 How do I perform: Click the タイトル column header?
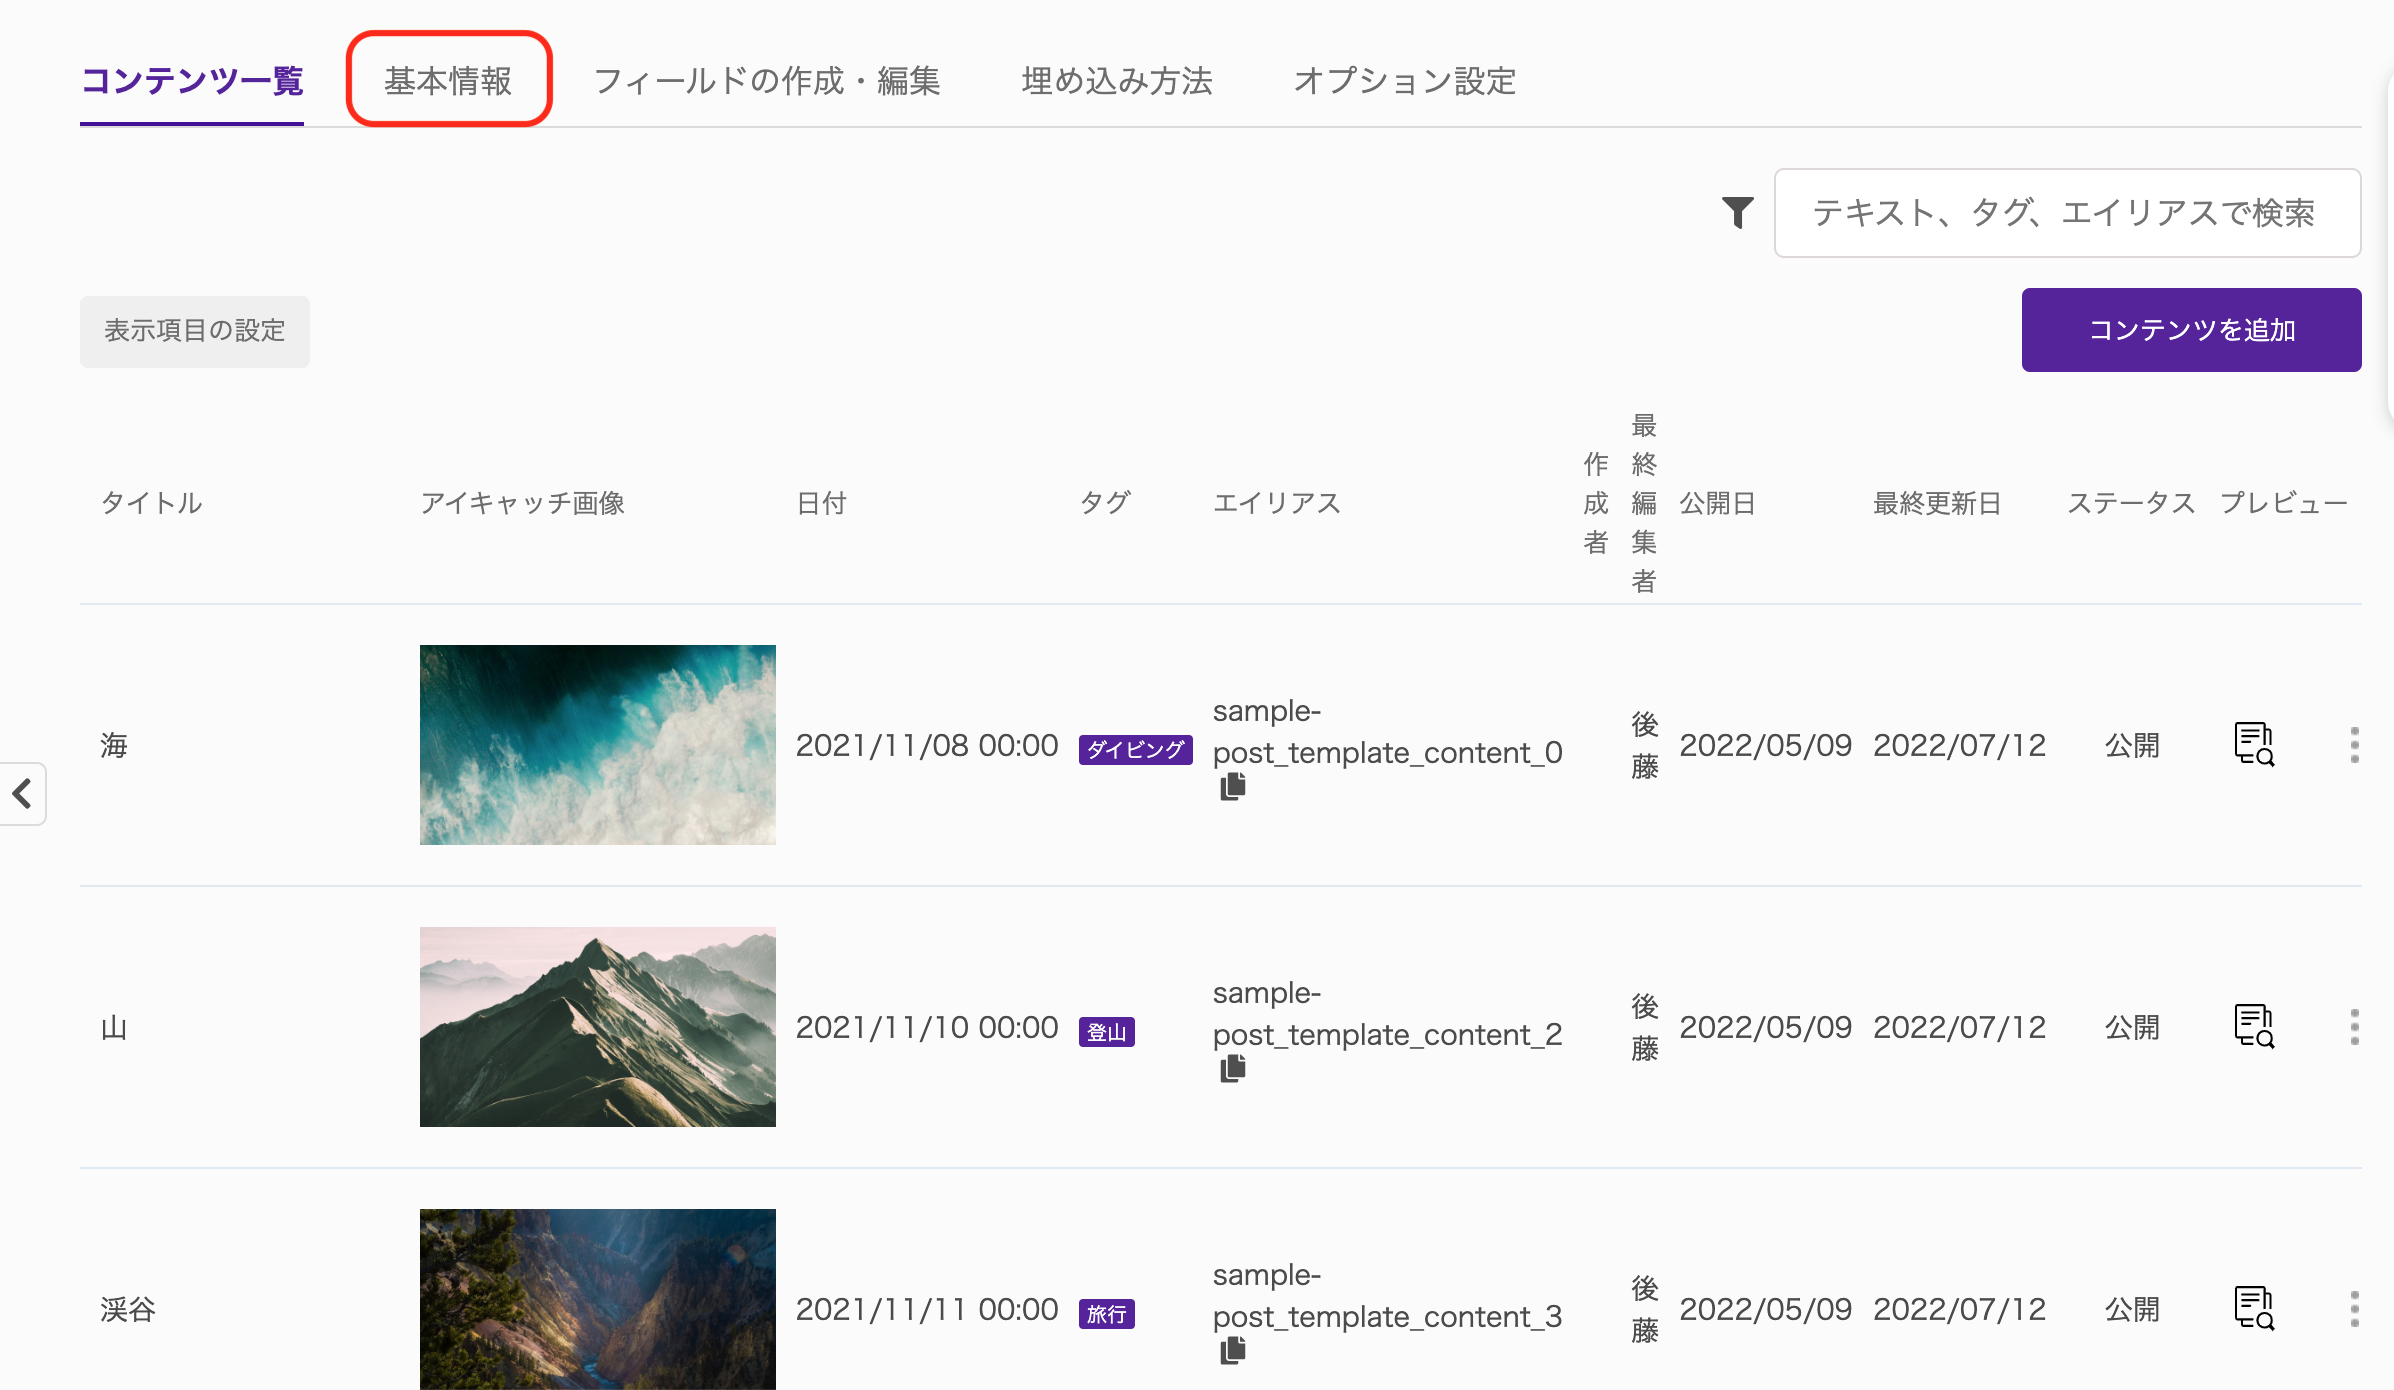pos(152,503)
